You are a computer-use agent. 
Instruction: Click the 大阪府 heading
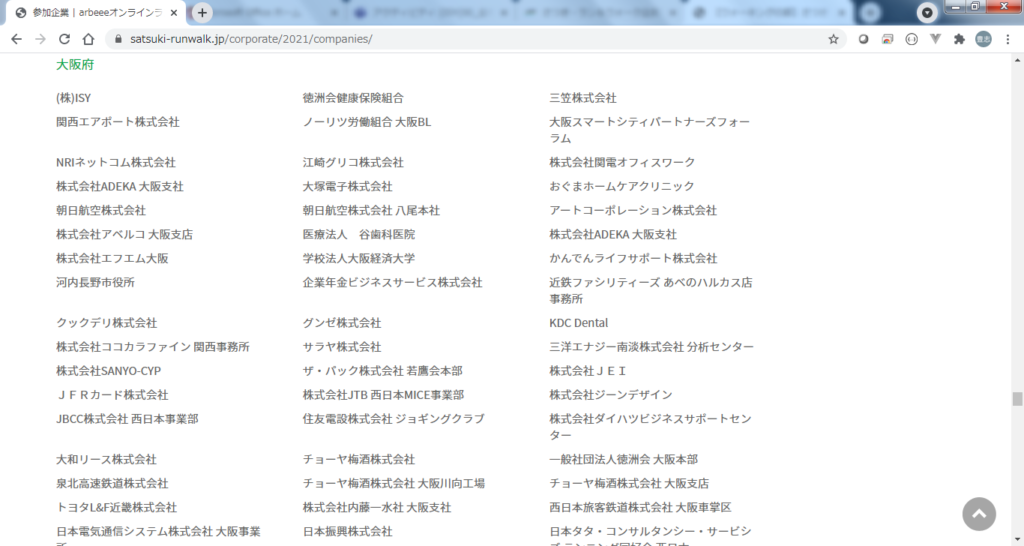tap(75, 65)
